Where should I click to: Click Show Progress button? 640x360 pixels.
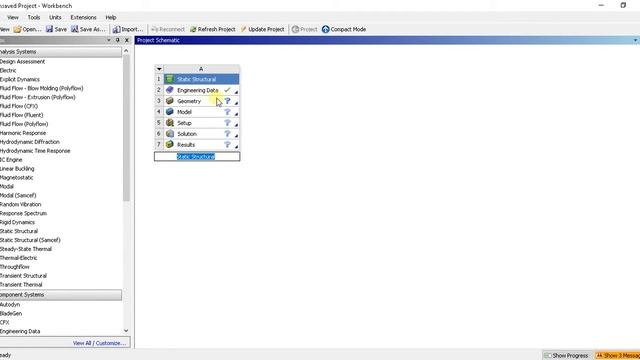[566, 356]
